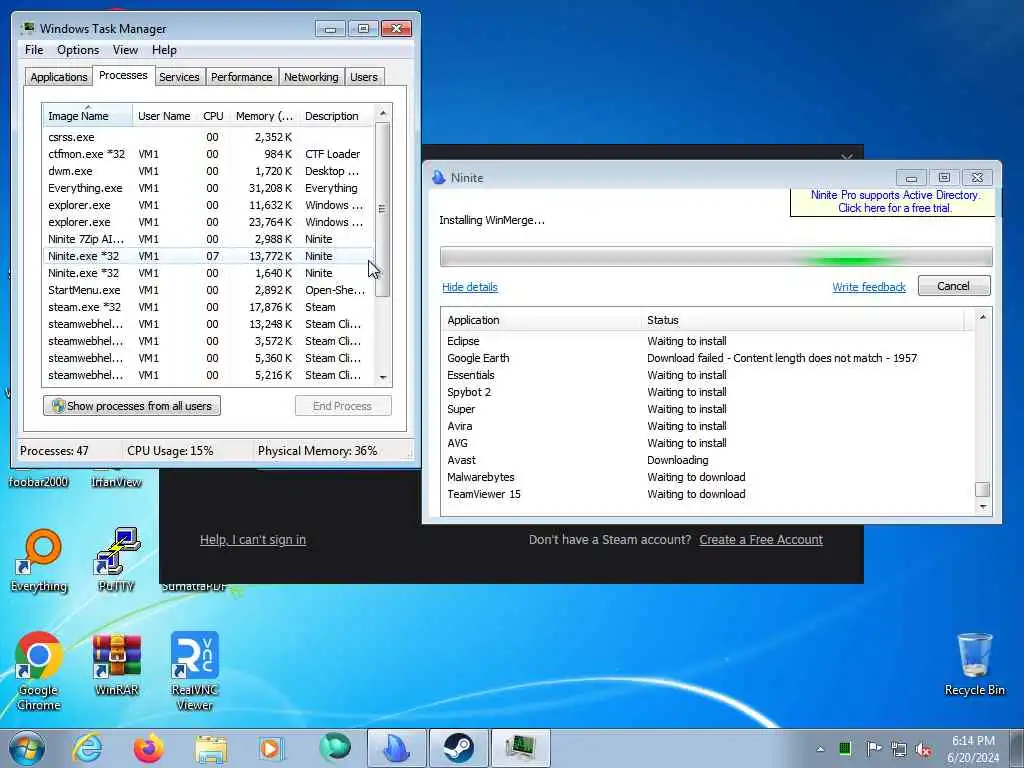Select the dwm.exe process row

(208, 171)
